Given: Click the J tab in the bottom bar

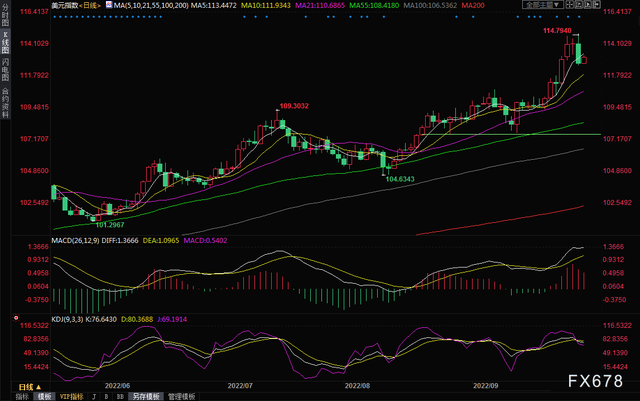Looking at the screenshot, I should point(94,396).
